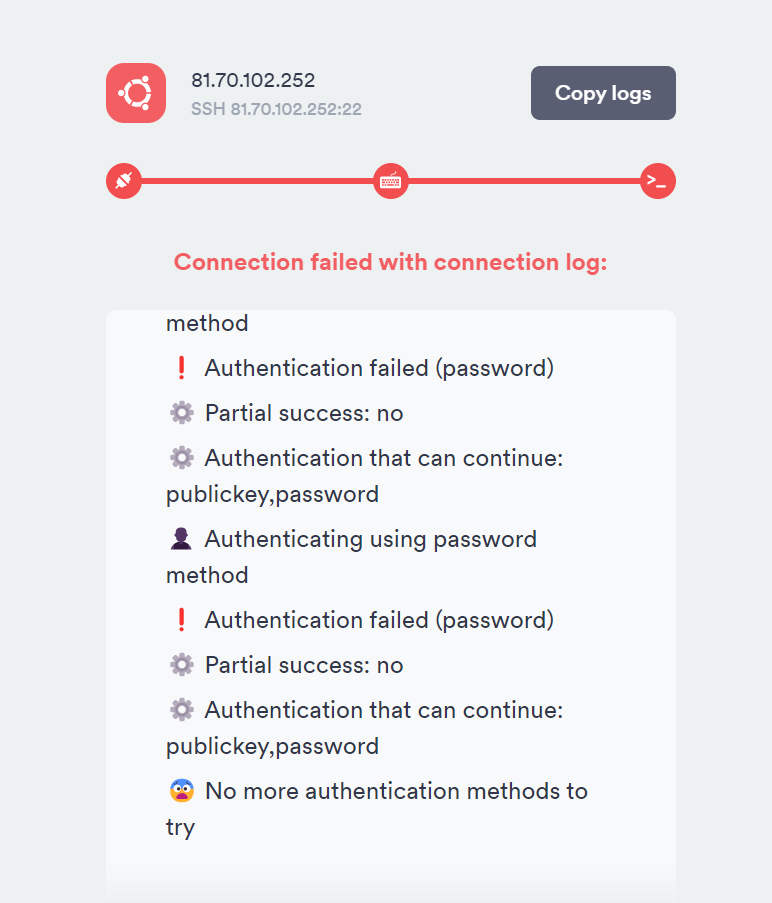Click gear icon beside first Partial success
772x903 pixels.
[181, 413]
